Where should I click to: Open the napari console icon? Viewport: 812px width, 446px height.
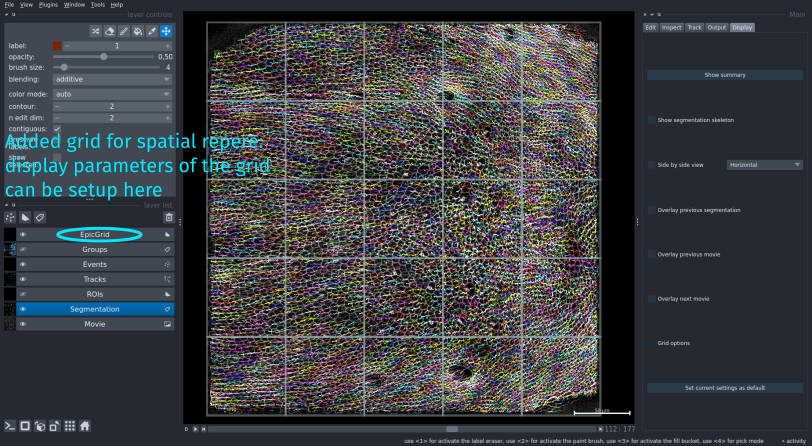point(10,425)
